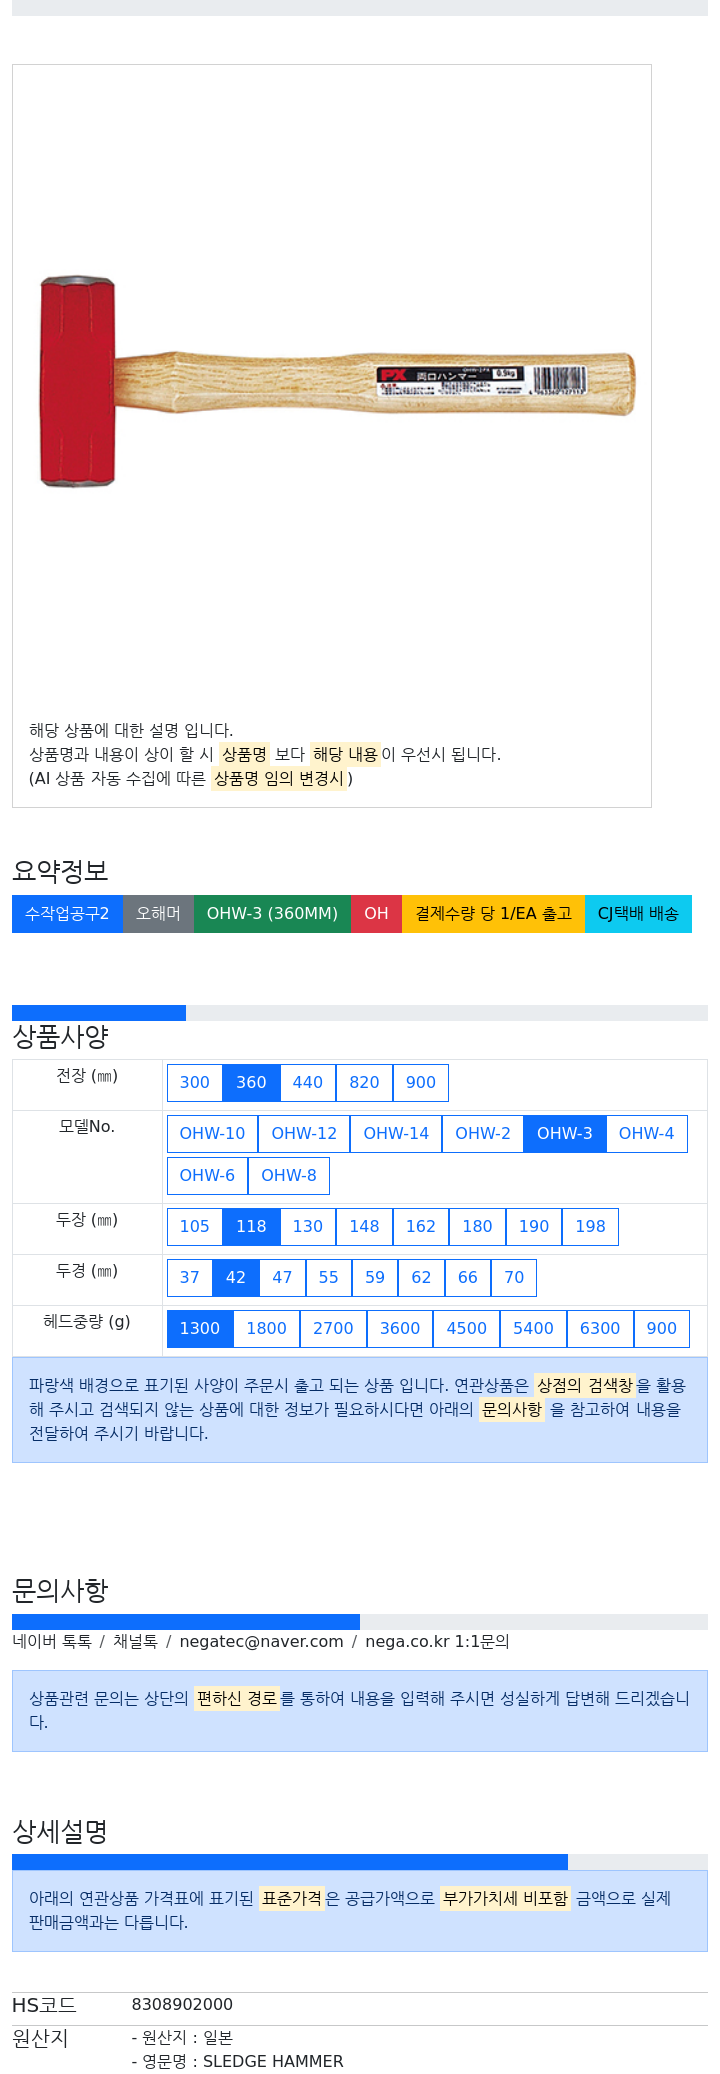This screenshot has width=720, height=2074.
Task: Choose the 440 length option
Action: 307,1083
